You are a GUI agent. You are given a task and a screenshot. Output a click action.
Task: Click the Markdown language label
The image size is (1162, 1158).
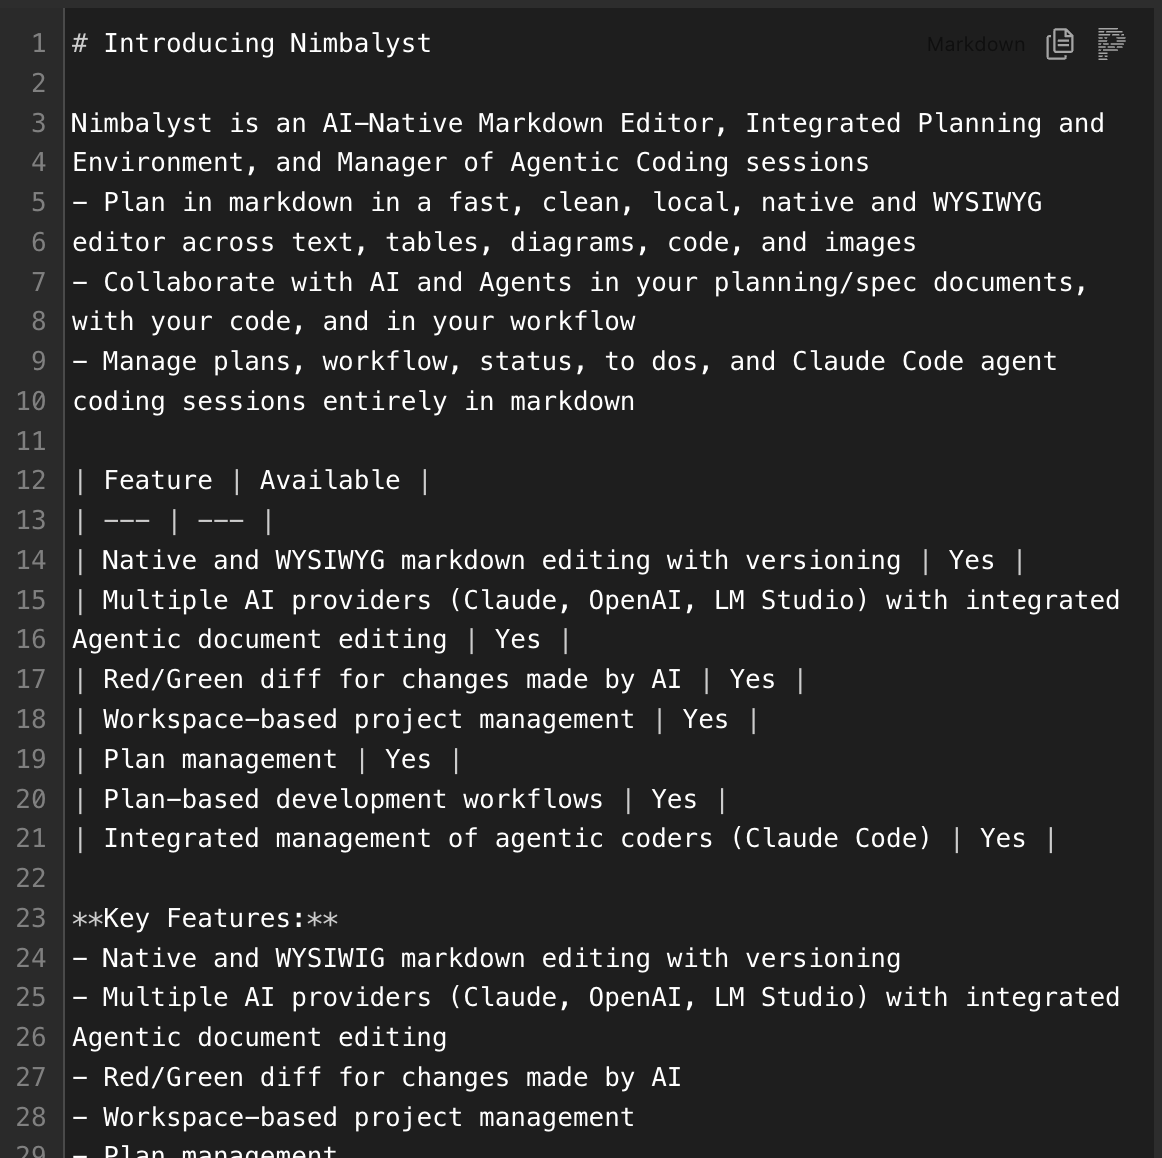pos(975,44)
